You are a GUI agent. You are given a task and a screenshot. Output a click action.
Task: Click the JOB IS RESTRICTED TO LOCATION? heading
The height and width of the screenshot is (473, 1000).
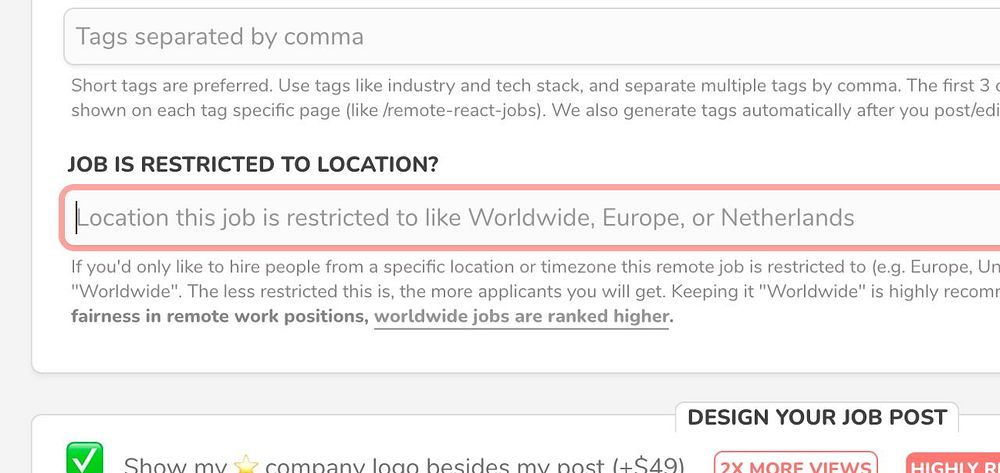[253, 164]
